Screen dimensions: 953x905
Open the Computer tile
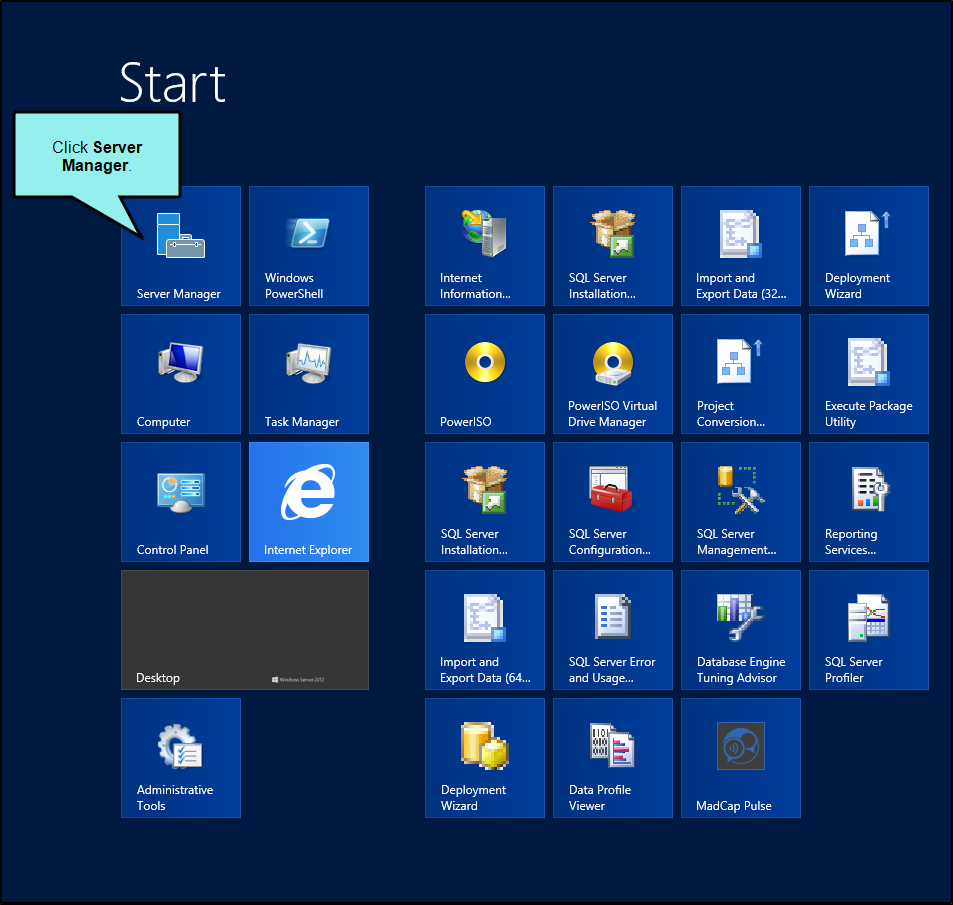coord(181,374)
